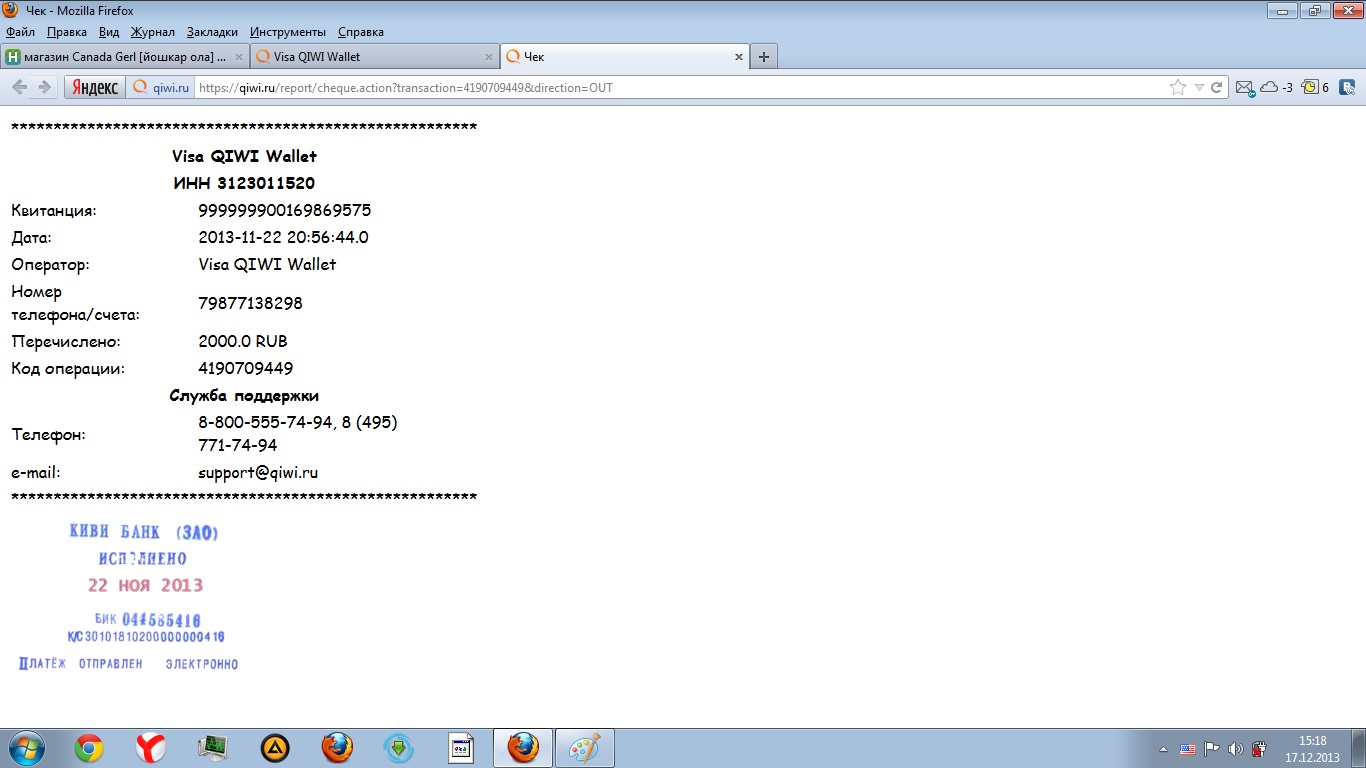Click the power plug tray icon
The height and width of the screenshot is (768, 1366).
(x=1259, y=749)
